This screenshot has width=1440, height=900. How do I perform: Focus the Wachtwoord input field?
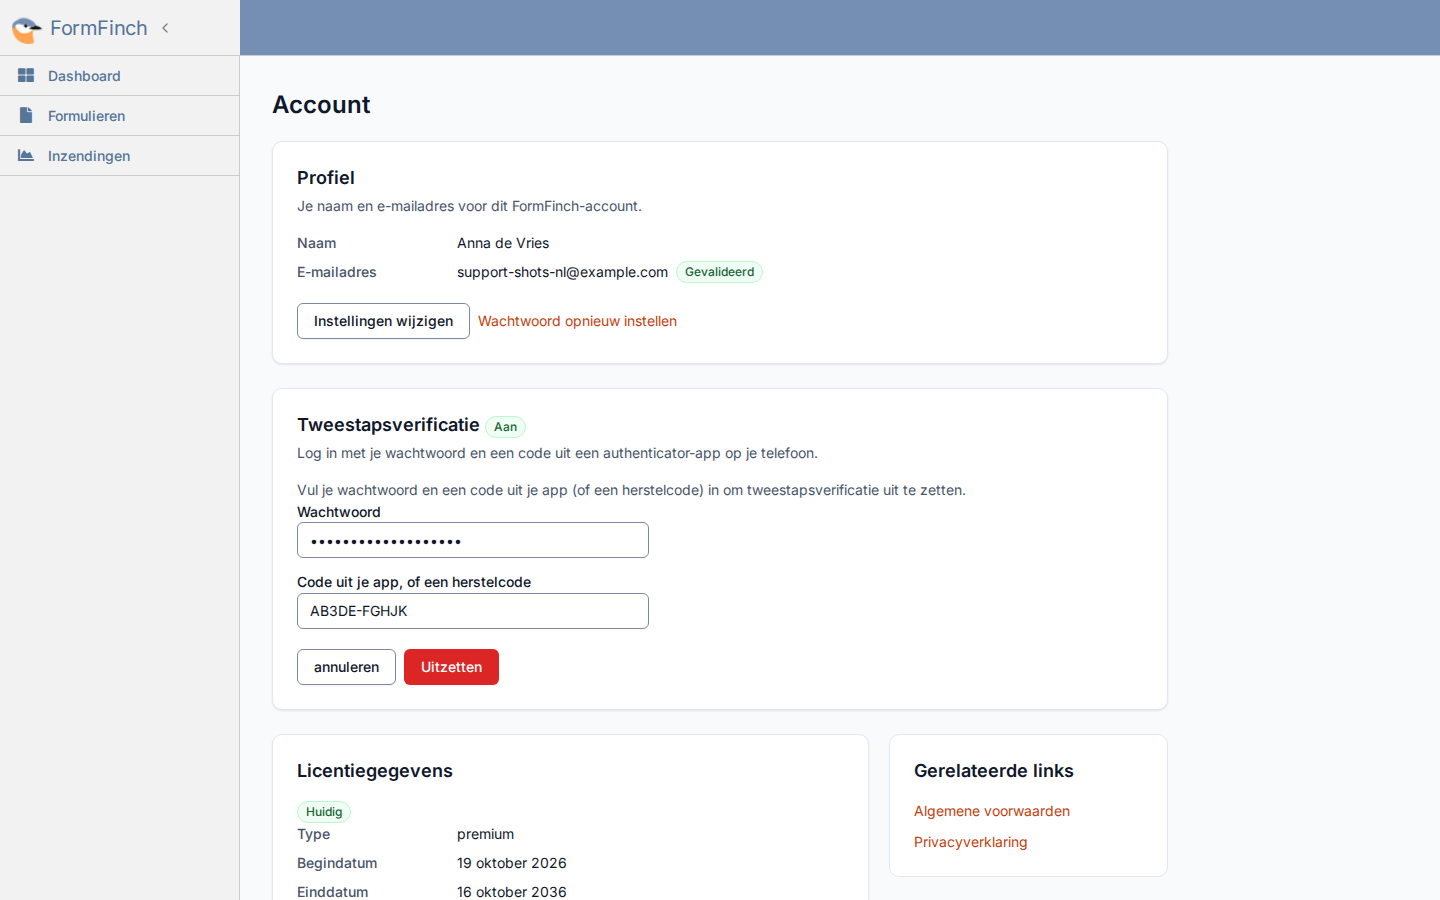[x=473, y=540]
